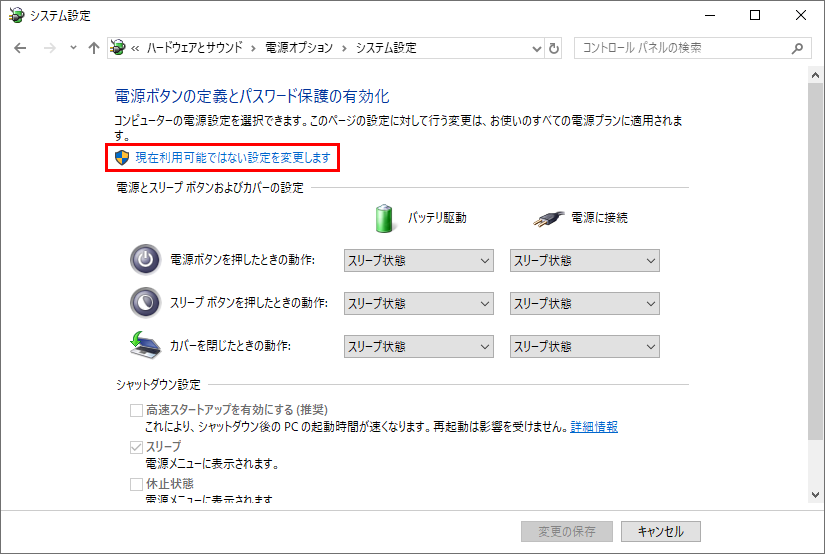This screenshot has width=825, height=554.
Task: Click the vertical scrollbar thumb
Action: [x=816, y=261]
